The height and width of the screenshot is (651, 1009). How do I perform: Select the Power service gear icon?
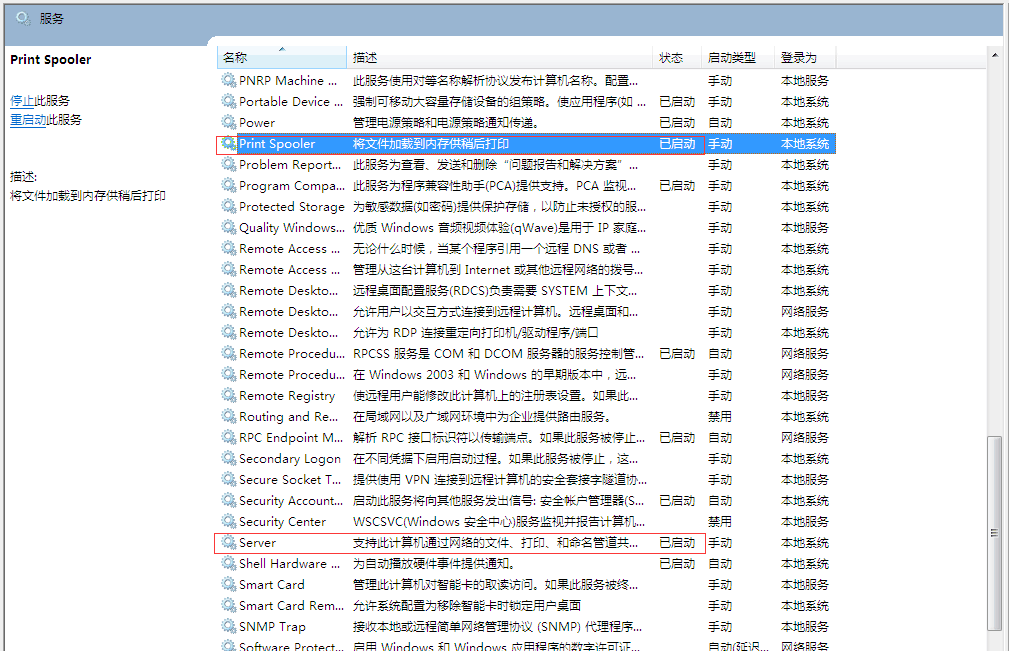(228, 122)
